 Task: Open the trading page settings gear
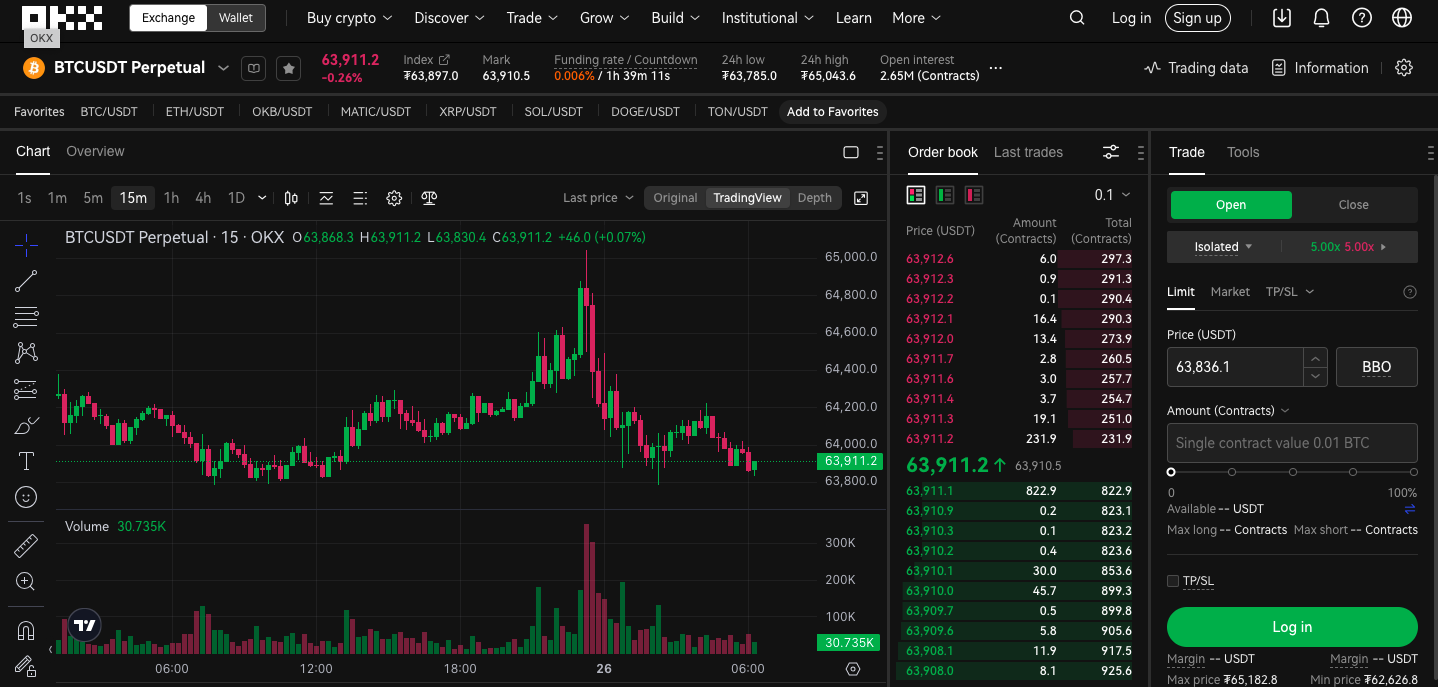(1404, 68)
